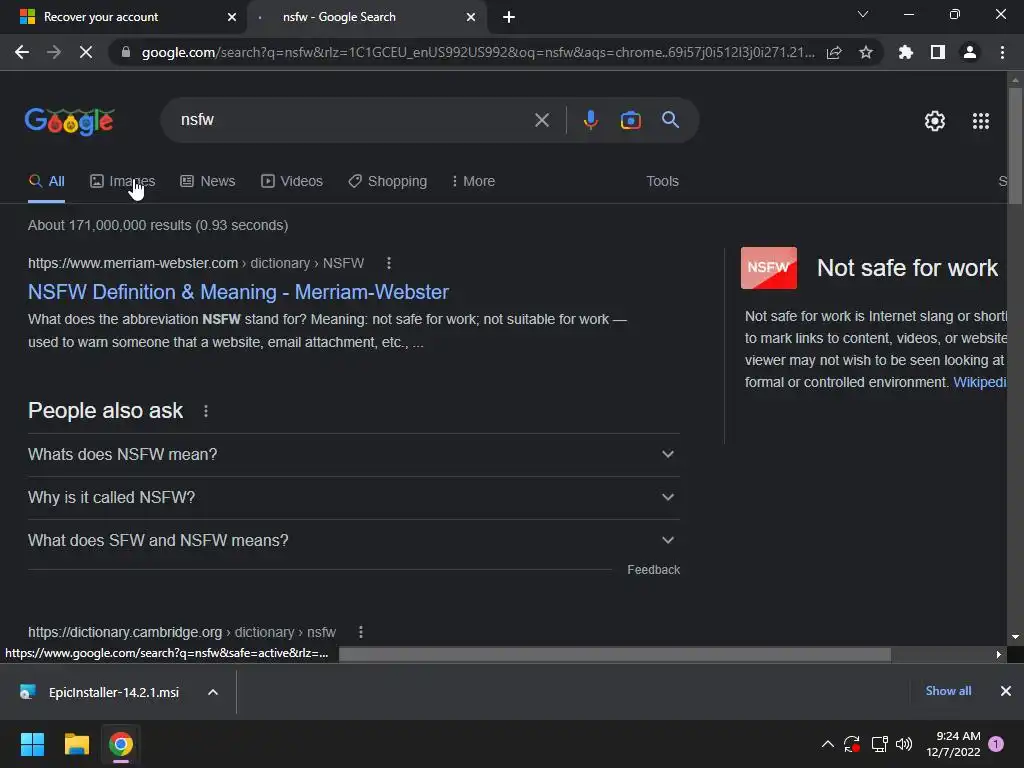Open the Wikipedia link in the knowledge panel
Screen dimensions: 1024x768
point(980,382)
